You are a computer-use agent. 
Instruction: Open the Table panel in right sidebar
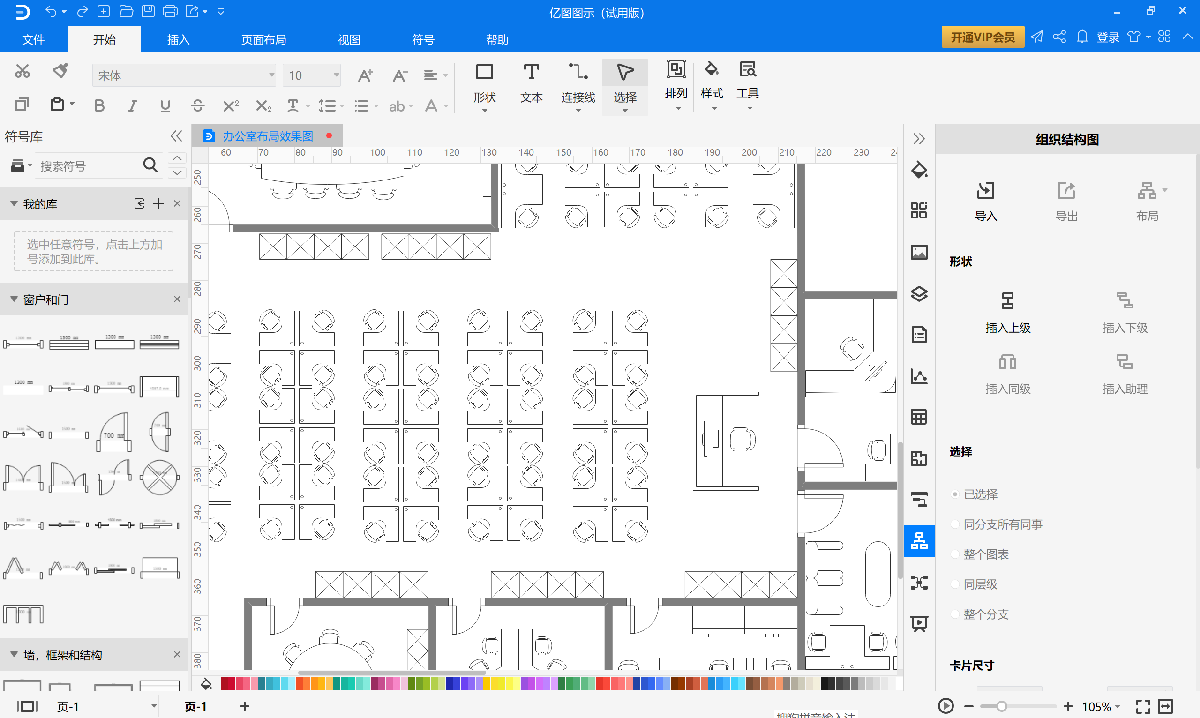coord(920,417)
